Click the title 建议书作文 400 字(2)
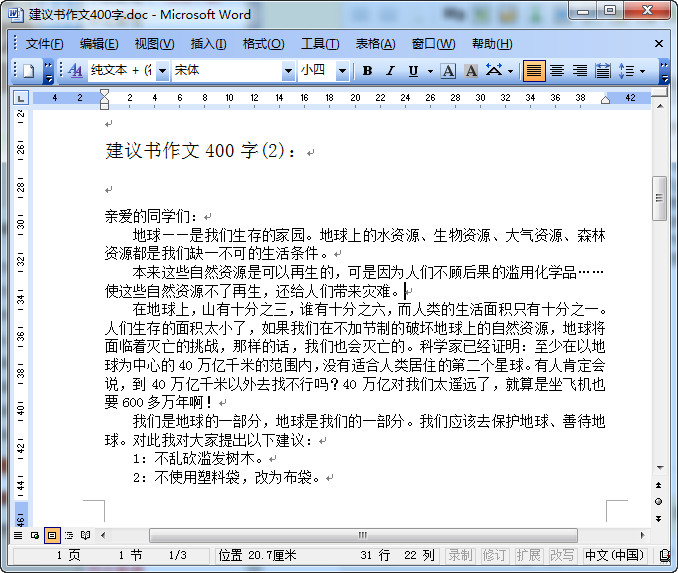This screenshot has width=678, height=573. [200, 151]
